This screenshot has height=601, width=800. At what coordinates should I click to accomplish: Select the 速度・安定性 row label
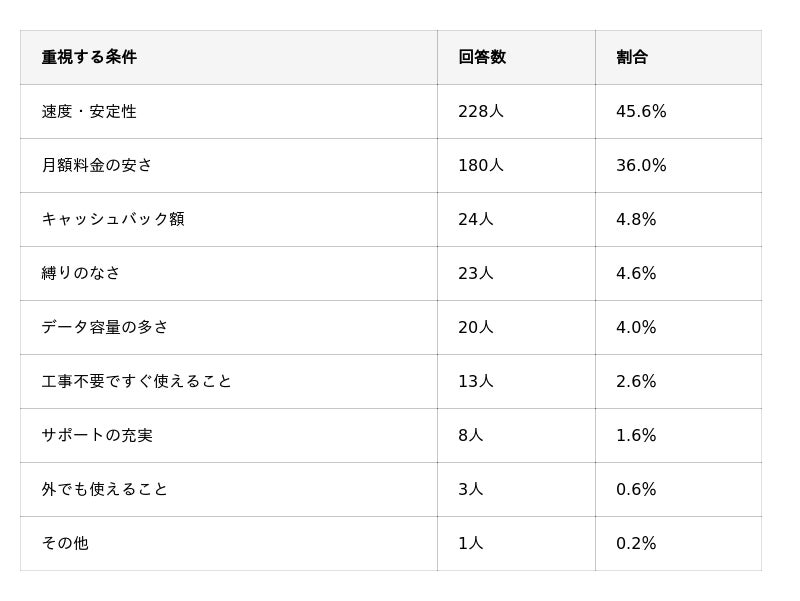(x=89, y=111)
